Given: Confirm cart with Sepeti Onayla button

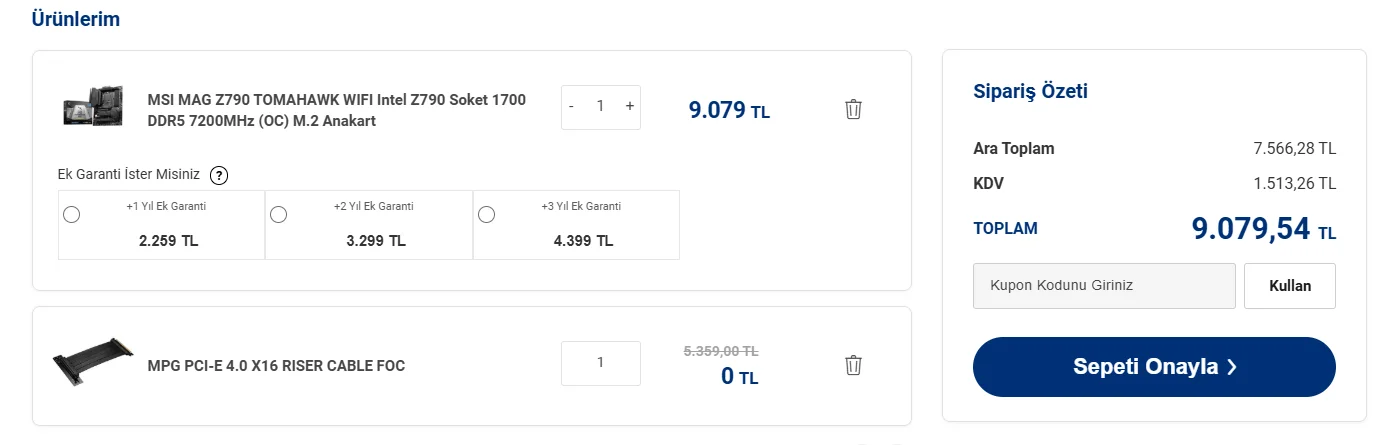Looking at the screenshot, I should coord(1154,367).
